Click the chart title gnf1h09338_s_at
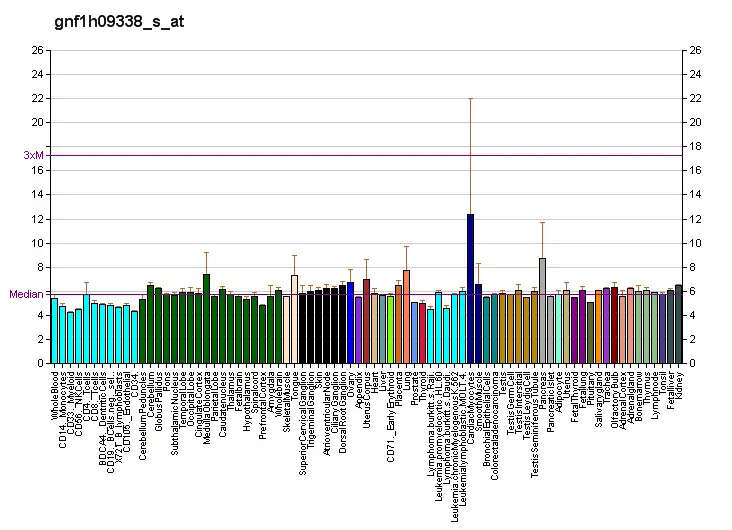Image resolution: width=732 pixels, height=530 pixels. coord(118,21)
